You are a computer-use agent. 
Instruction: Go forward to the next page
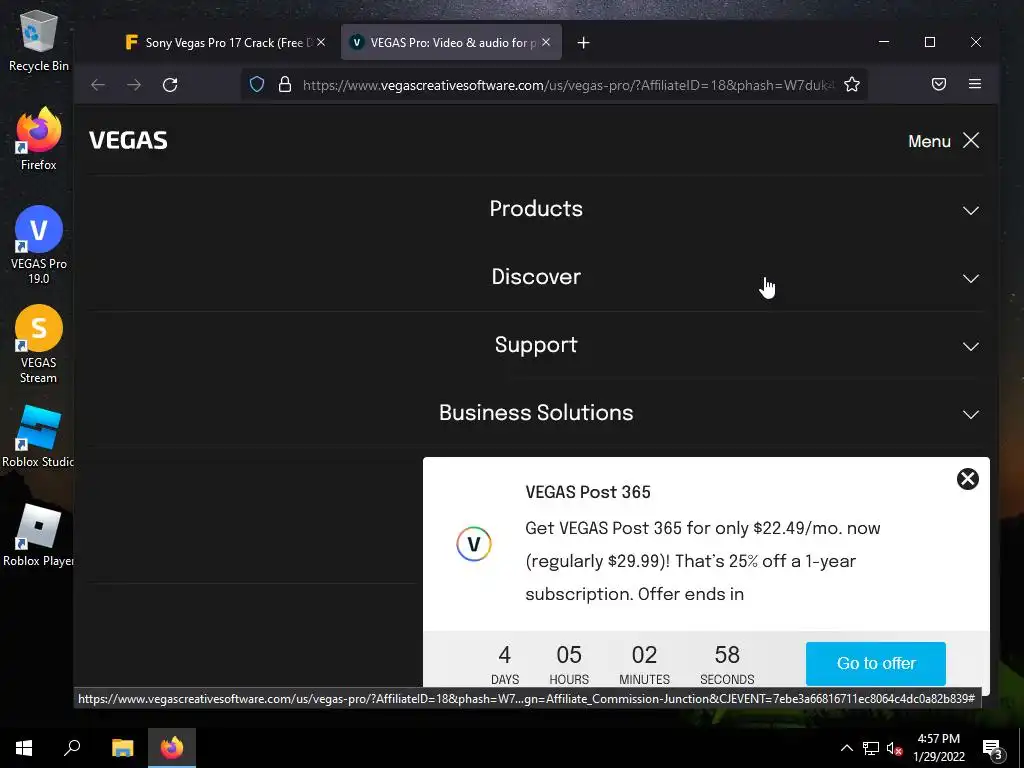click(134, 85)
